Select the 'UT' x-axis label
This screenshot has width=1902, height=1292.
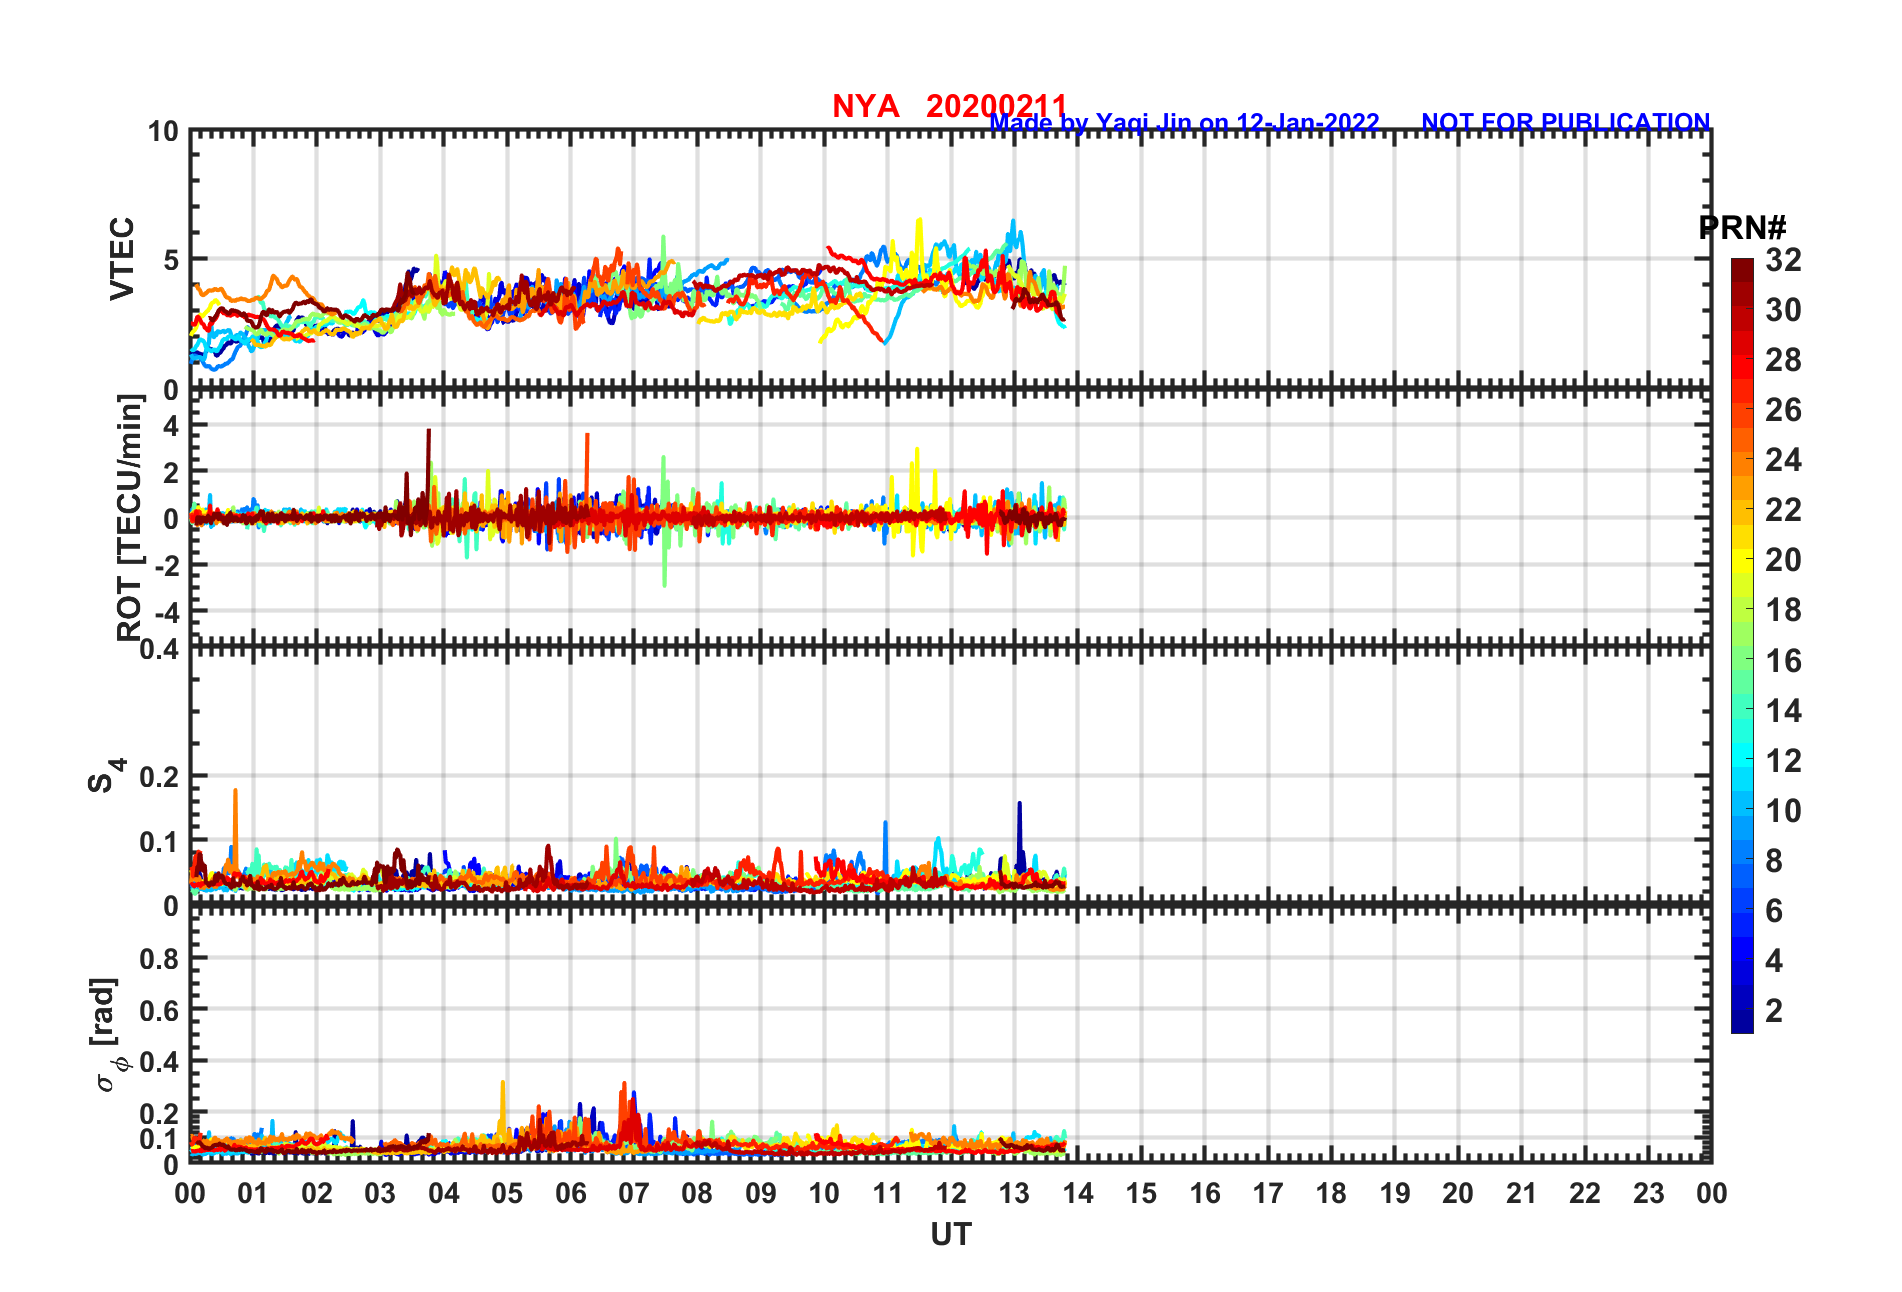(950, 1235)
